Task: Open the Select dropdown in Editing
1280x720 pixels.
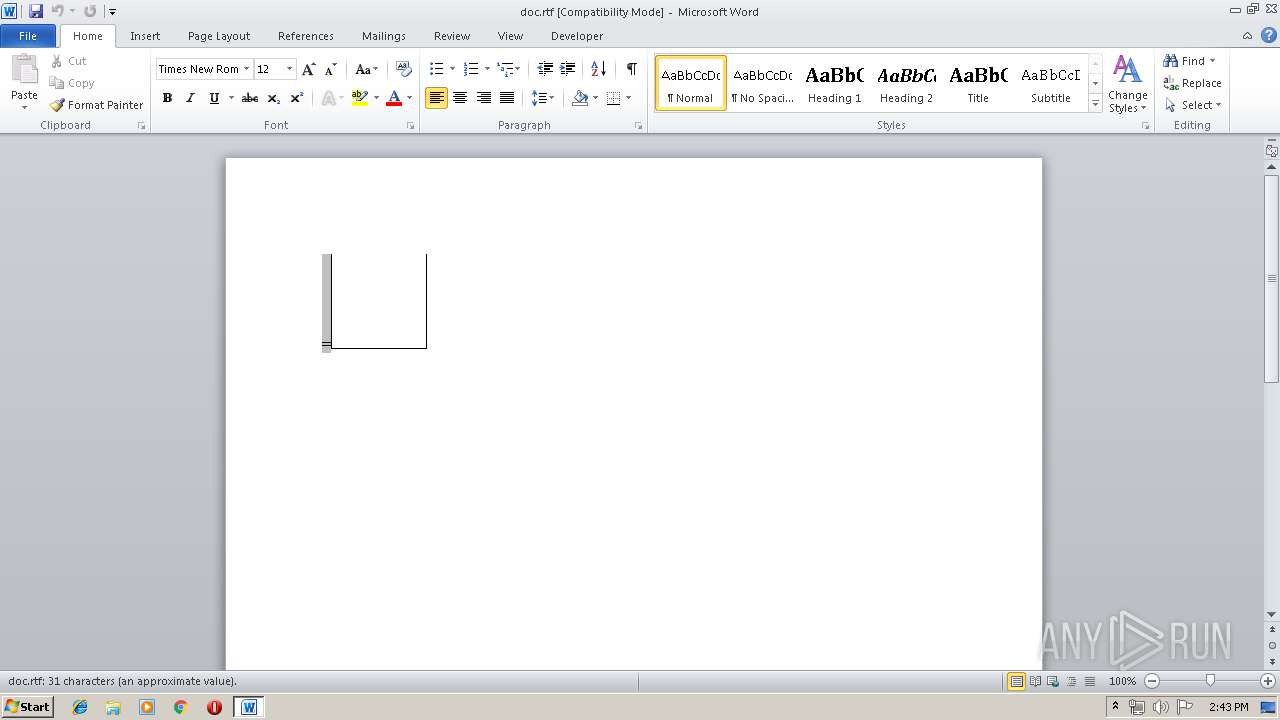Action: (x=1192, y=105)
